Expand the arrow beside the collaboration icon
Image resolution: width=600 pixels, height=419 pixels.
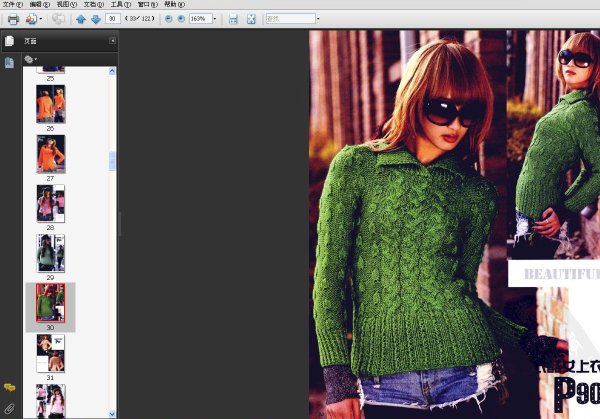(x=41, y=19)
